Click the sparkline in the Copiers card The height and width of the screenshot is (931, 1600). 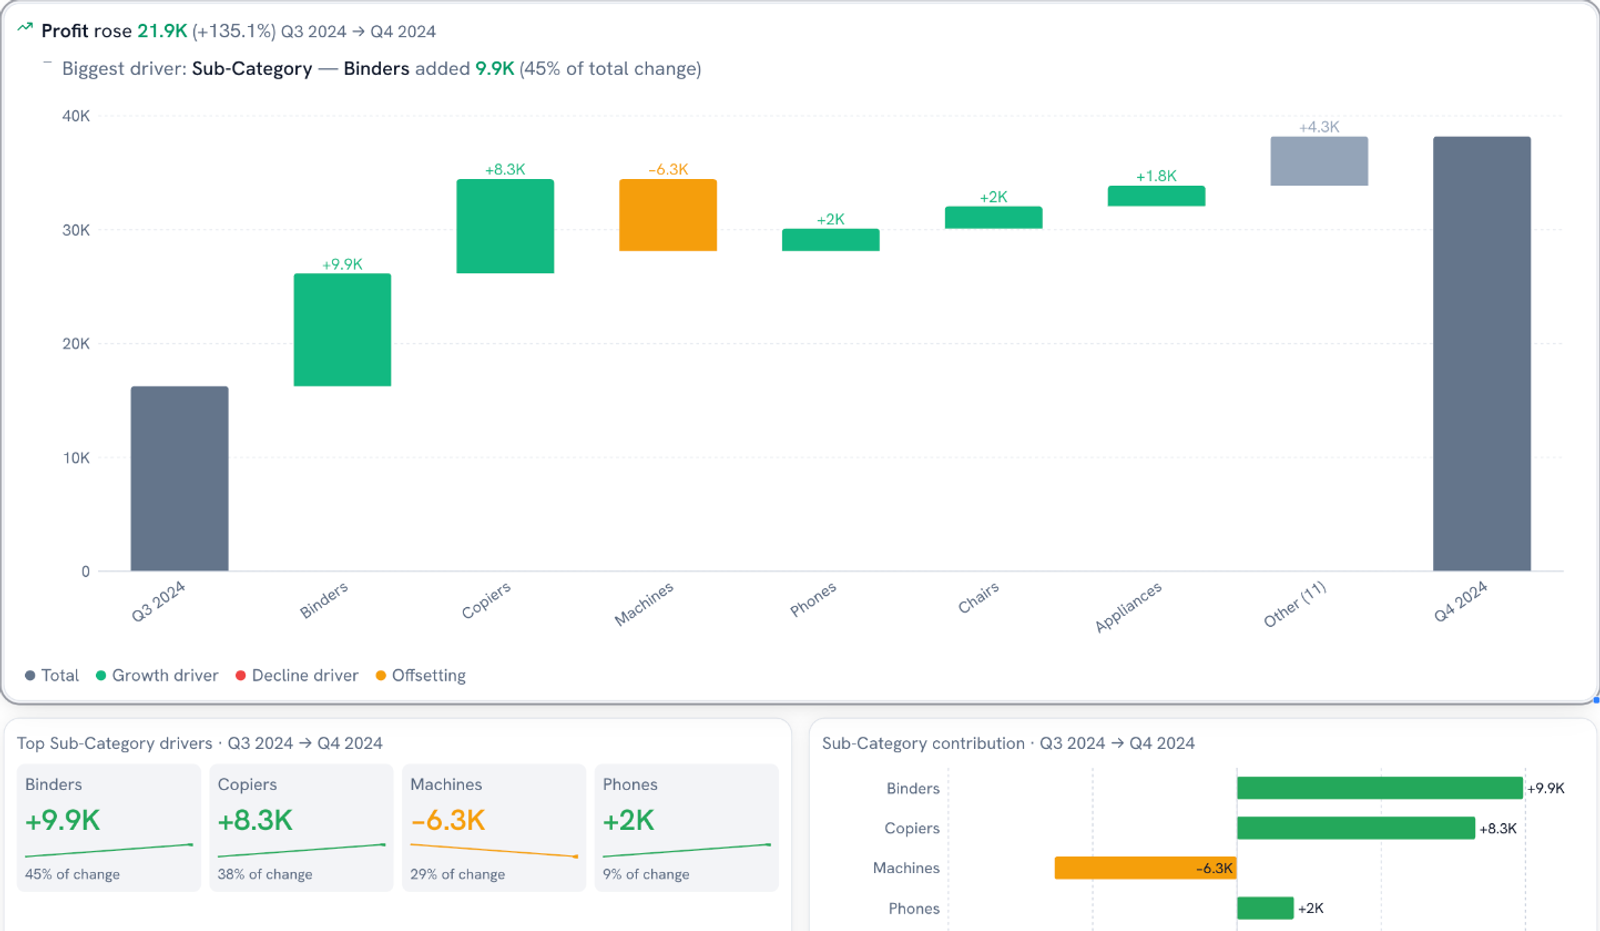pyautogui.click(x=301, y=850)
